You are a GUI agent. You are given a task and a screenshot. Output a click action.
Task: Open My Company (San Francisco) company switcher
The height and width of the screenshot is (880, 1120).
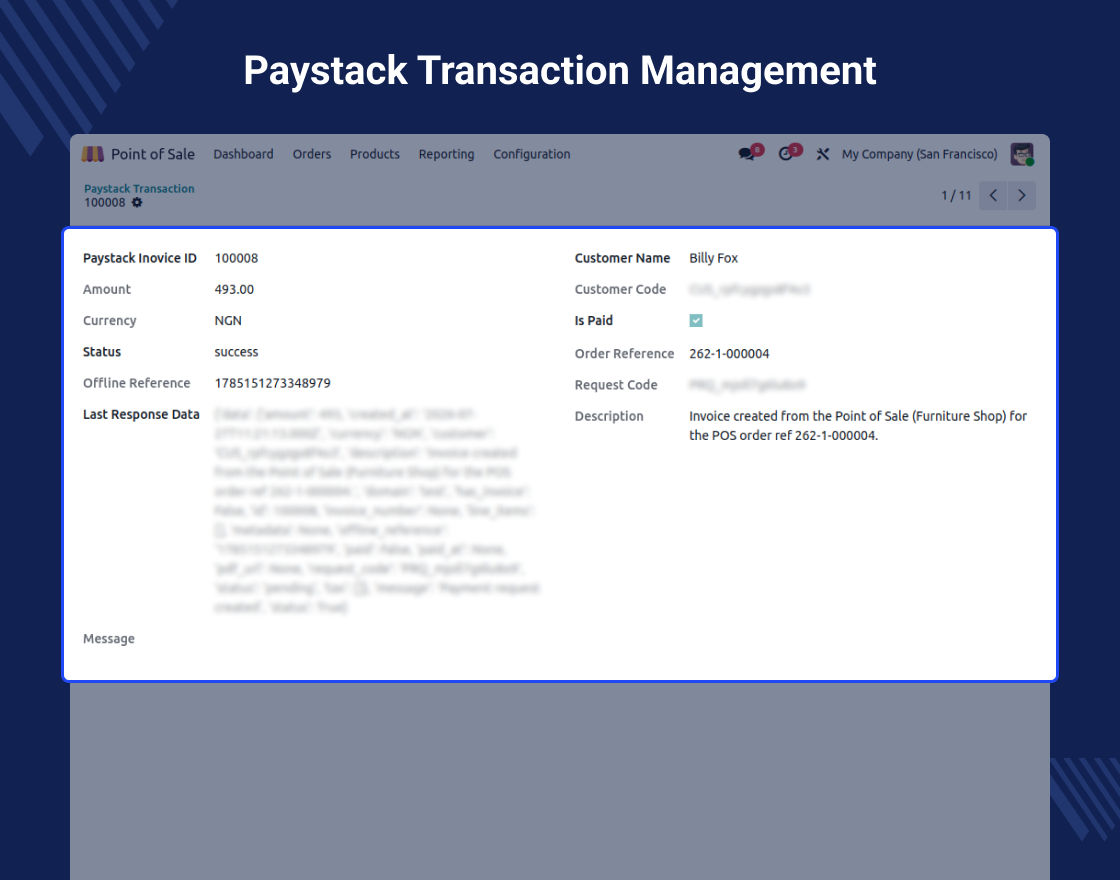pyautogui.click(x=919, y=154)
